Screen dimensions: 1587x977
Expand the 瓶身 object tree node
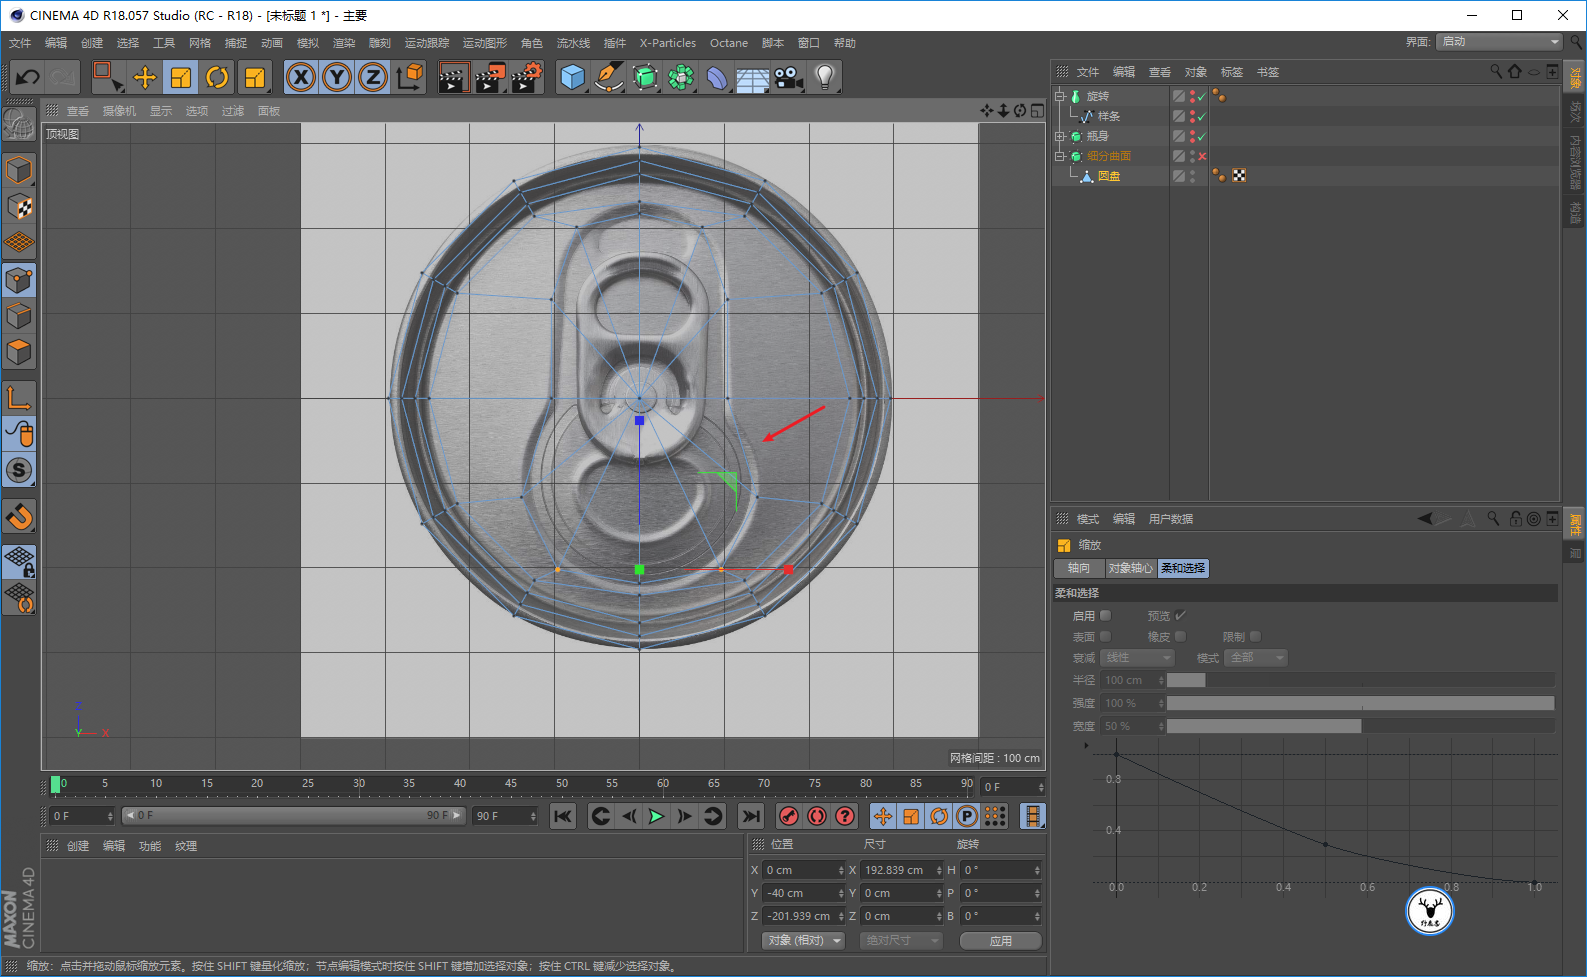[1060, 136]
